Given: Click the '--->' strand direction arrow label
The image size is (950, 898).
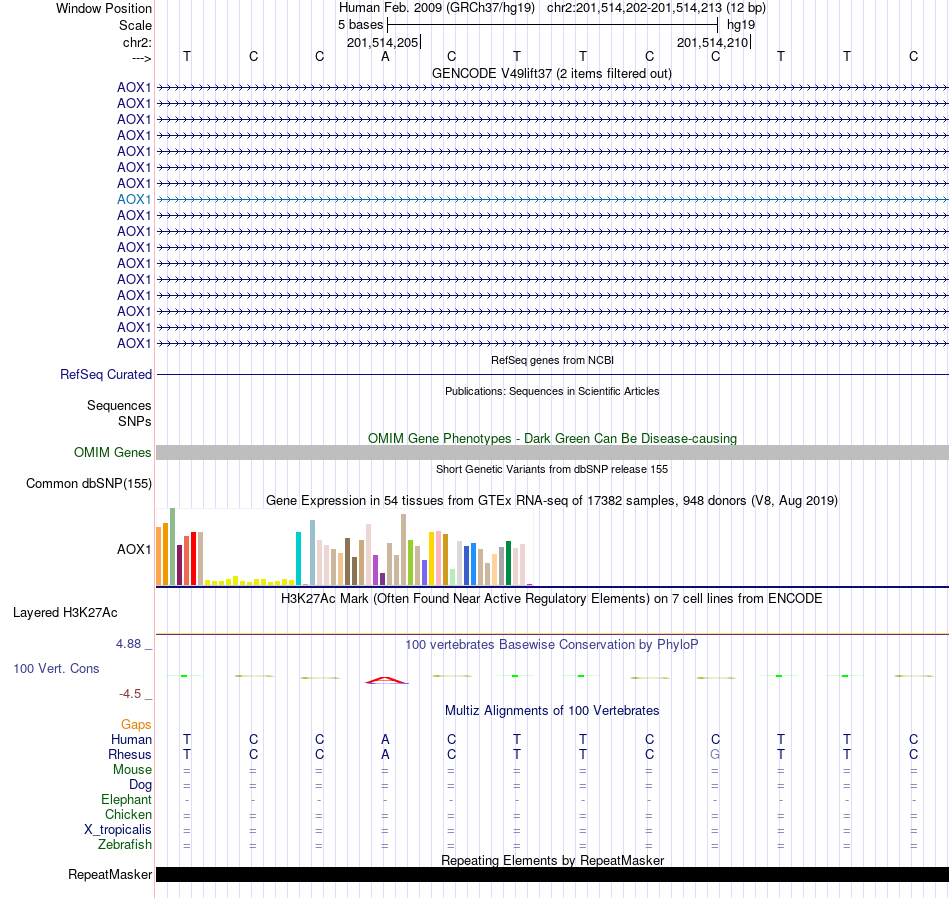Looking at the screenshot, I should click(x=141, y=58).
